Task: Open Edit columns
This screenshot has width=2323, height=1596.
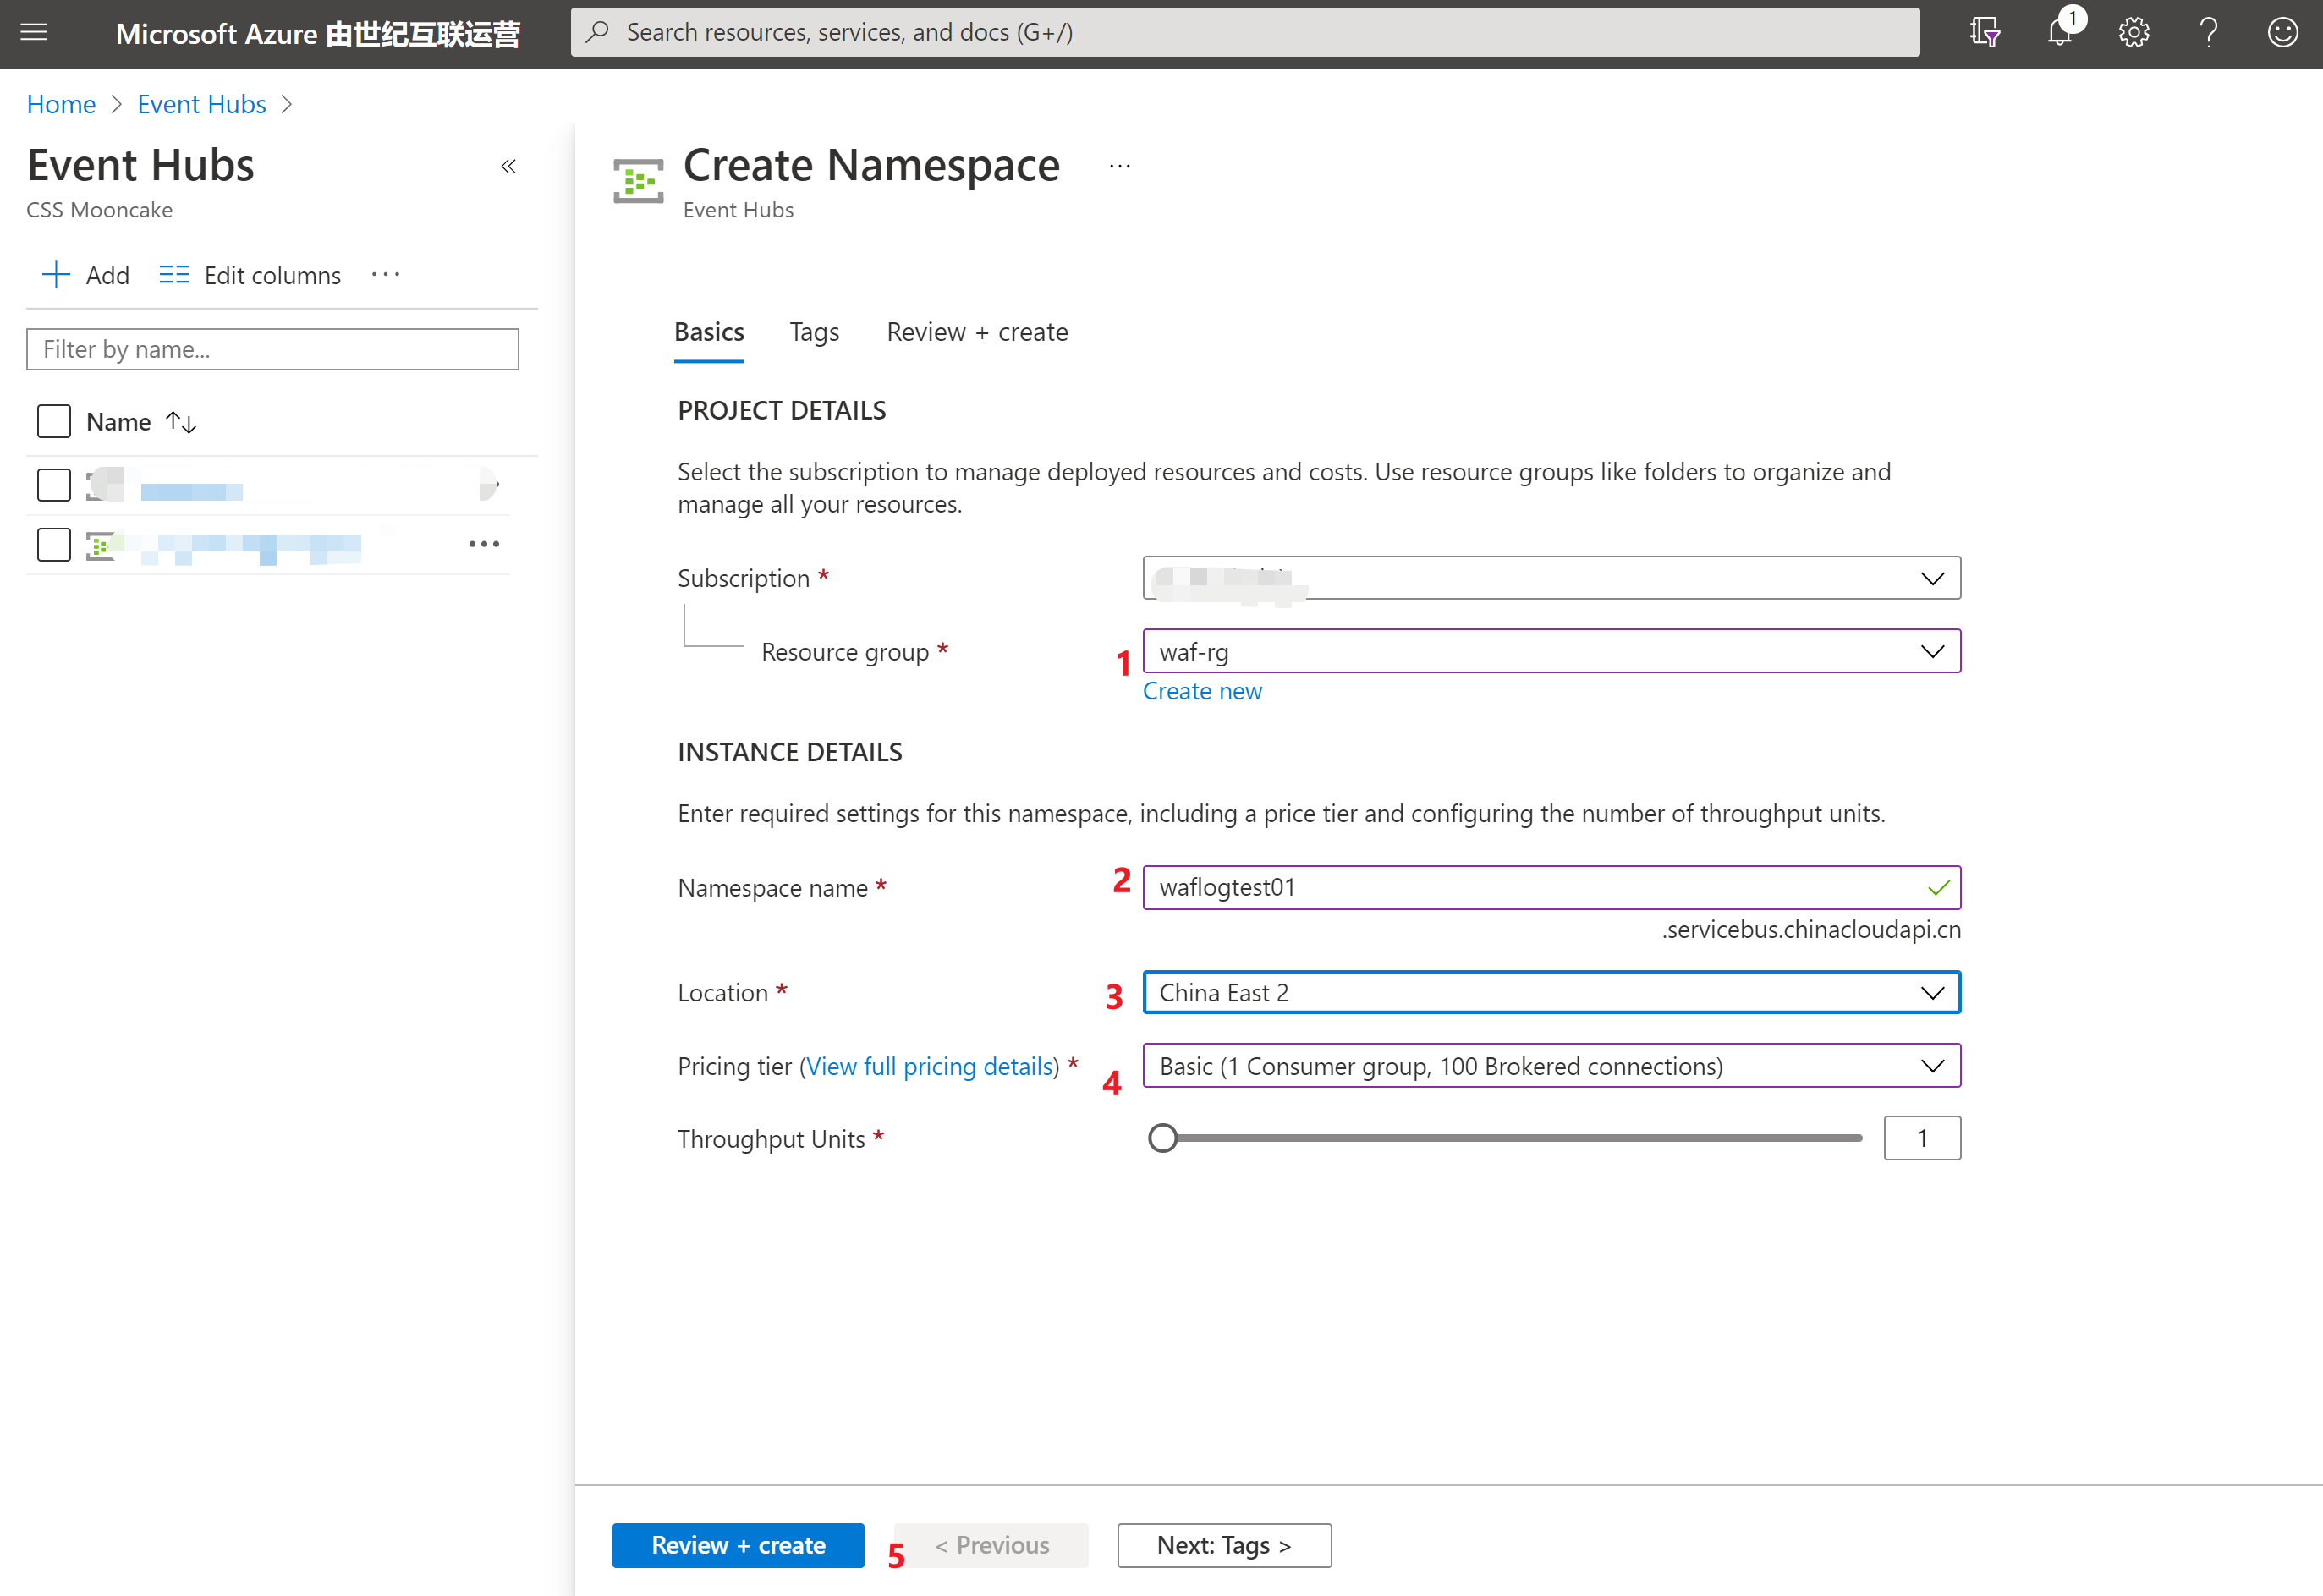Action: 250,275
